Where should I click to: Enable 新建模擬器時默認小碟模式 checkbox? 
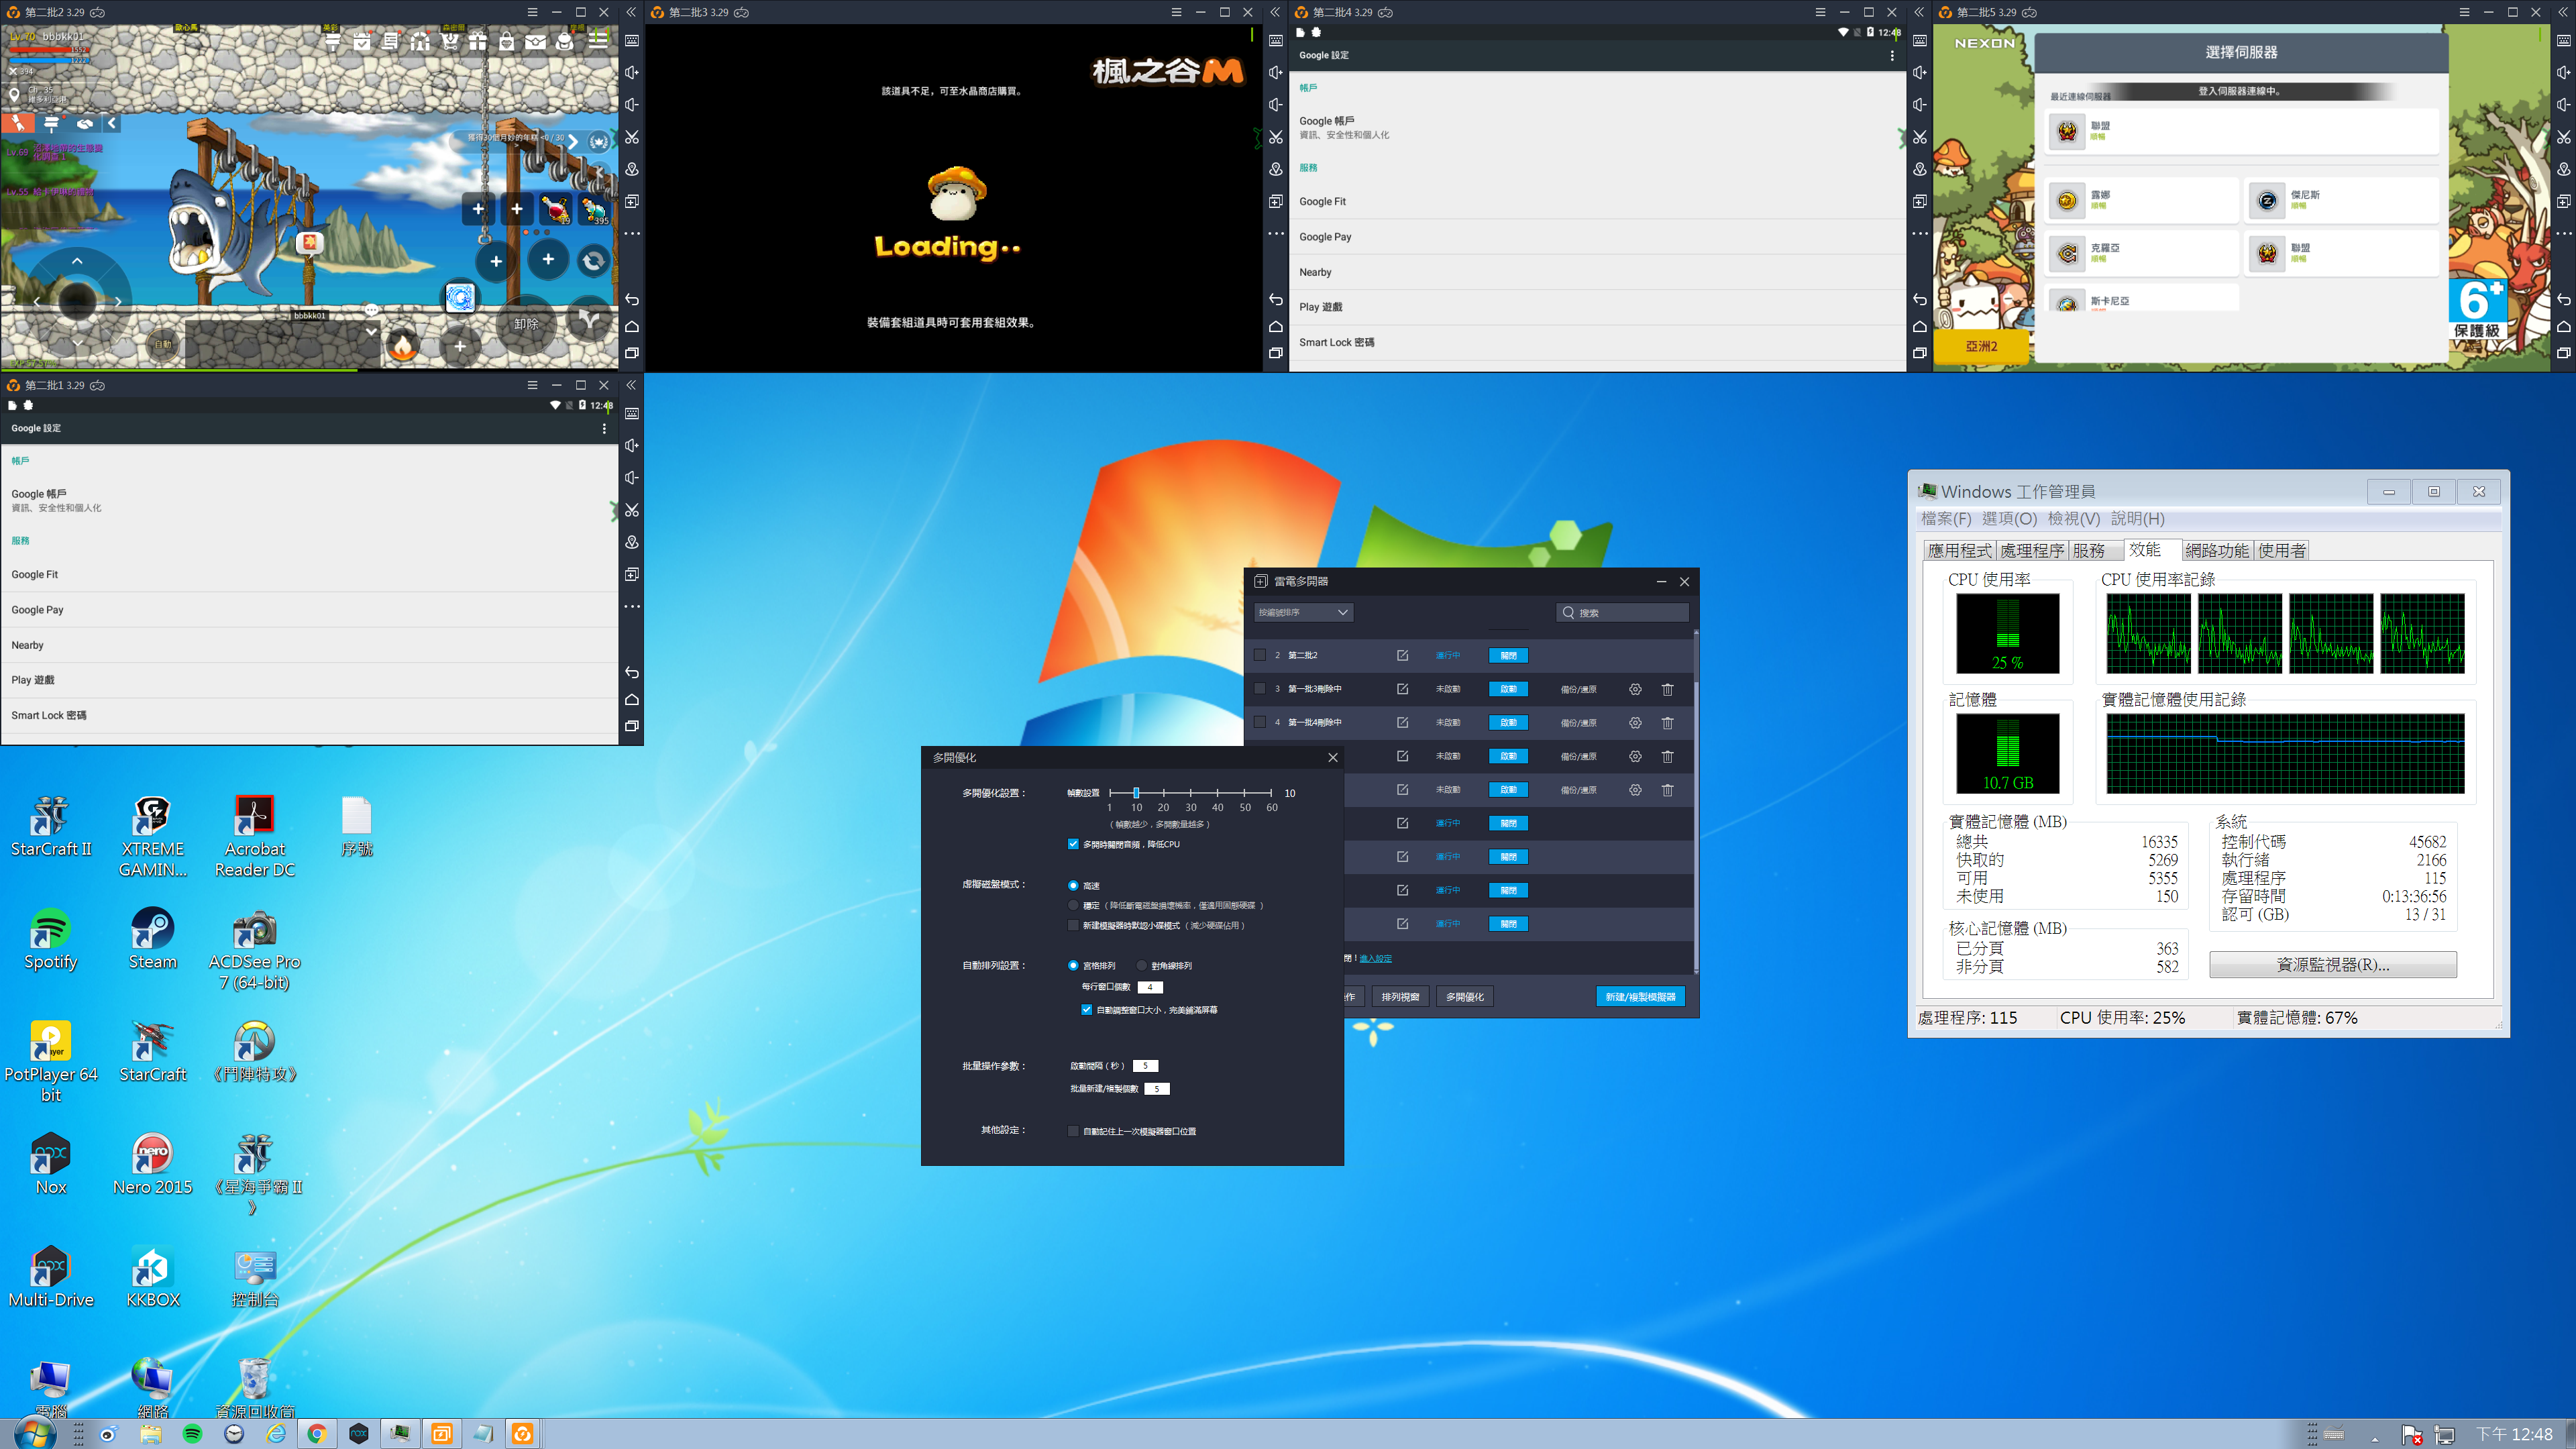pos(1073,925)
